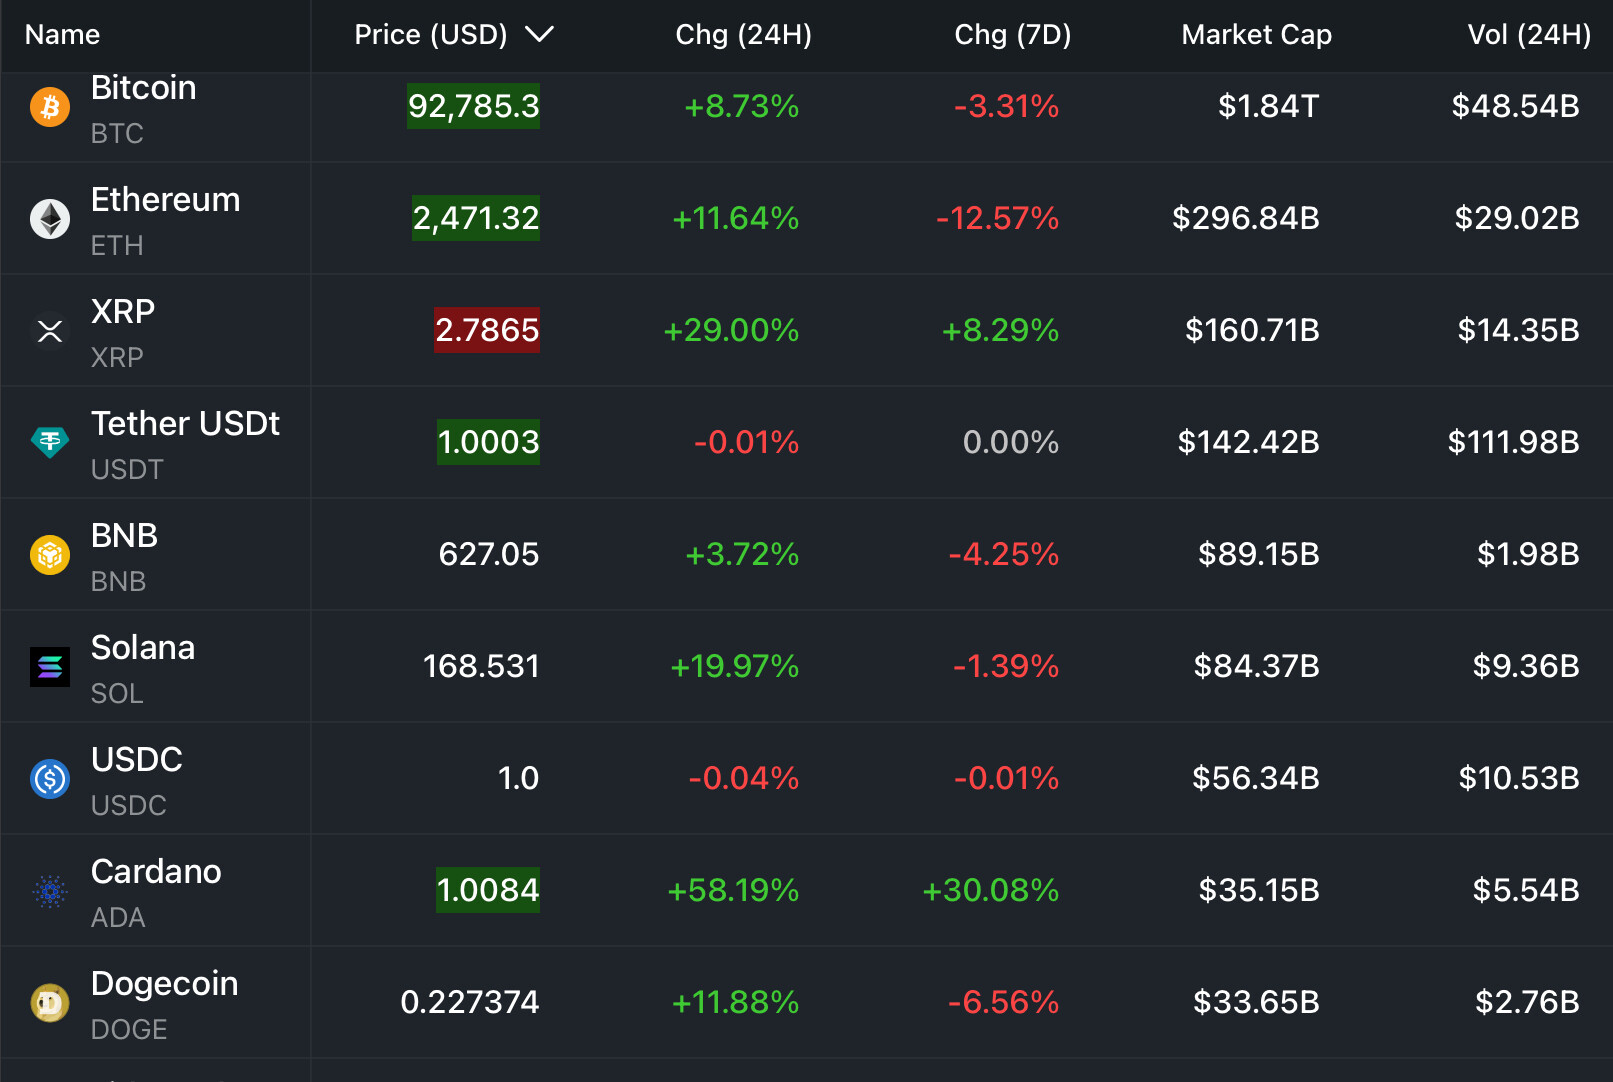The width and height of the screenshot is (1613, 1082).
Task: Click the XRP logo icon
Action: click(50, 331)
